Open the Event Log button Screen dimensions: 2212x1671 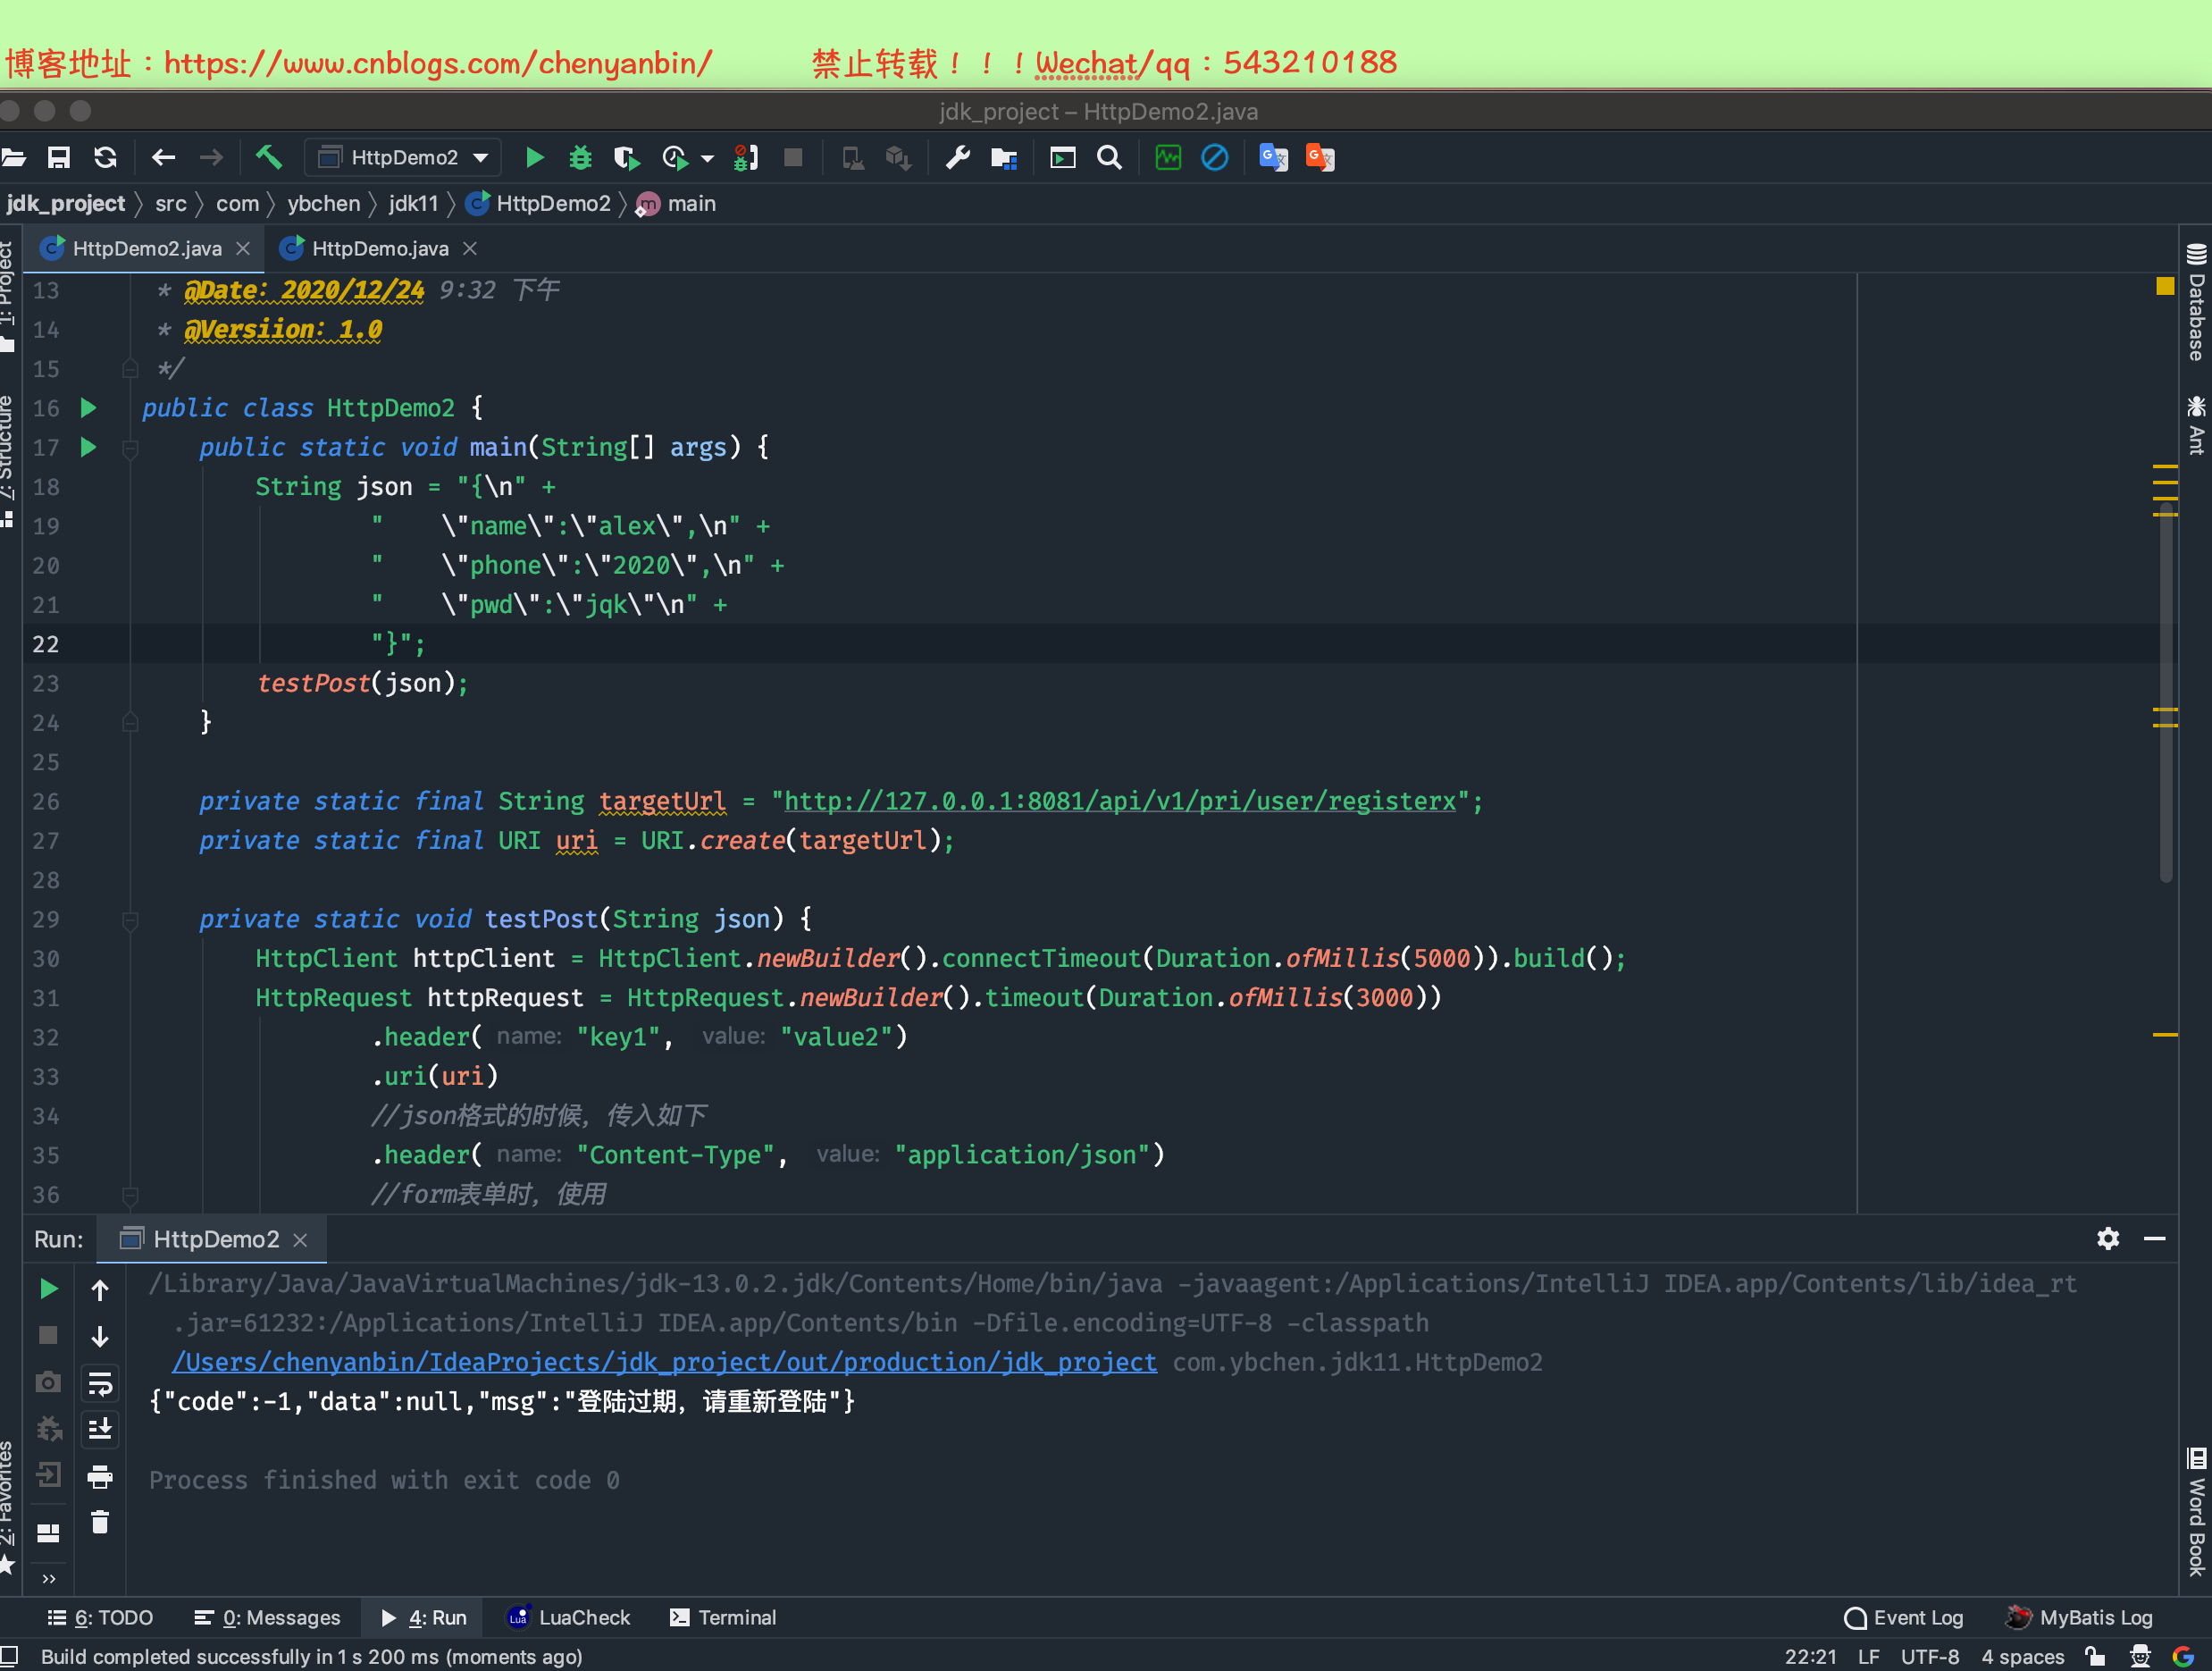coord(1903,1617)
